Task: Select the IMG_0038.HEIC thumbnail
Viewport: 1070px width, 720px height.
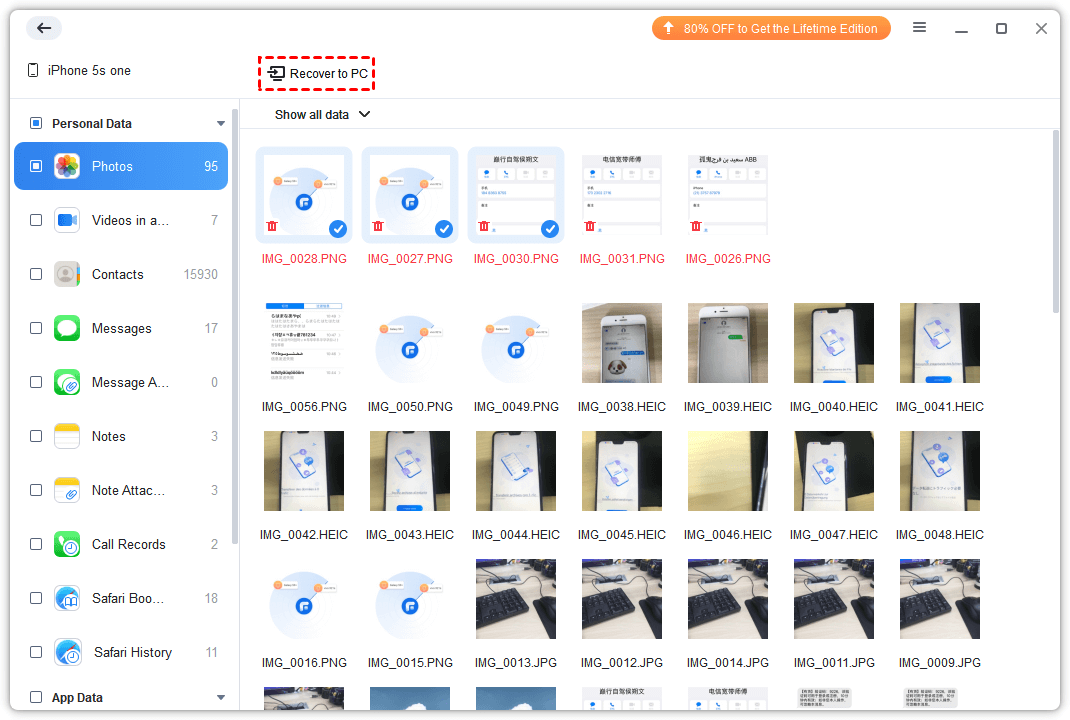Action: coord(621,343)
